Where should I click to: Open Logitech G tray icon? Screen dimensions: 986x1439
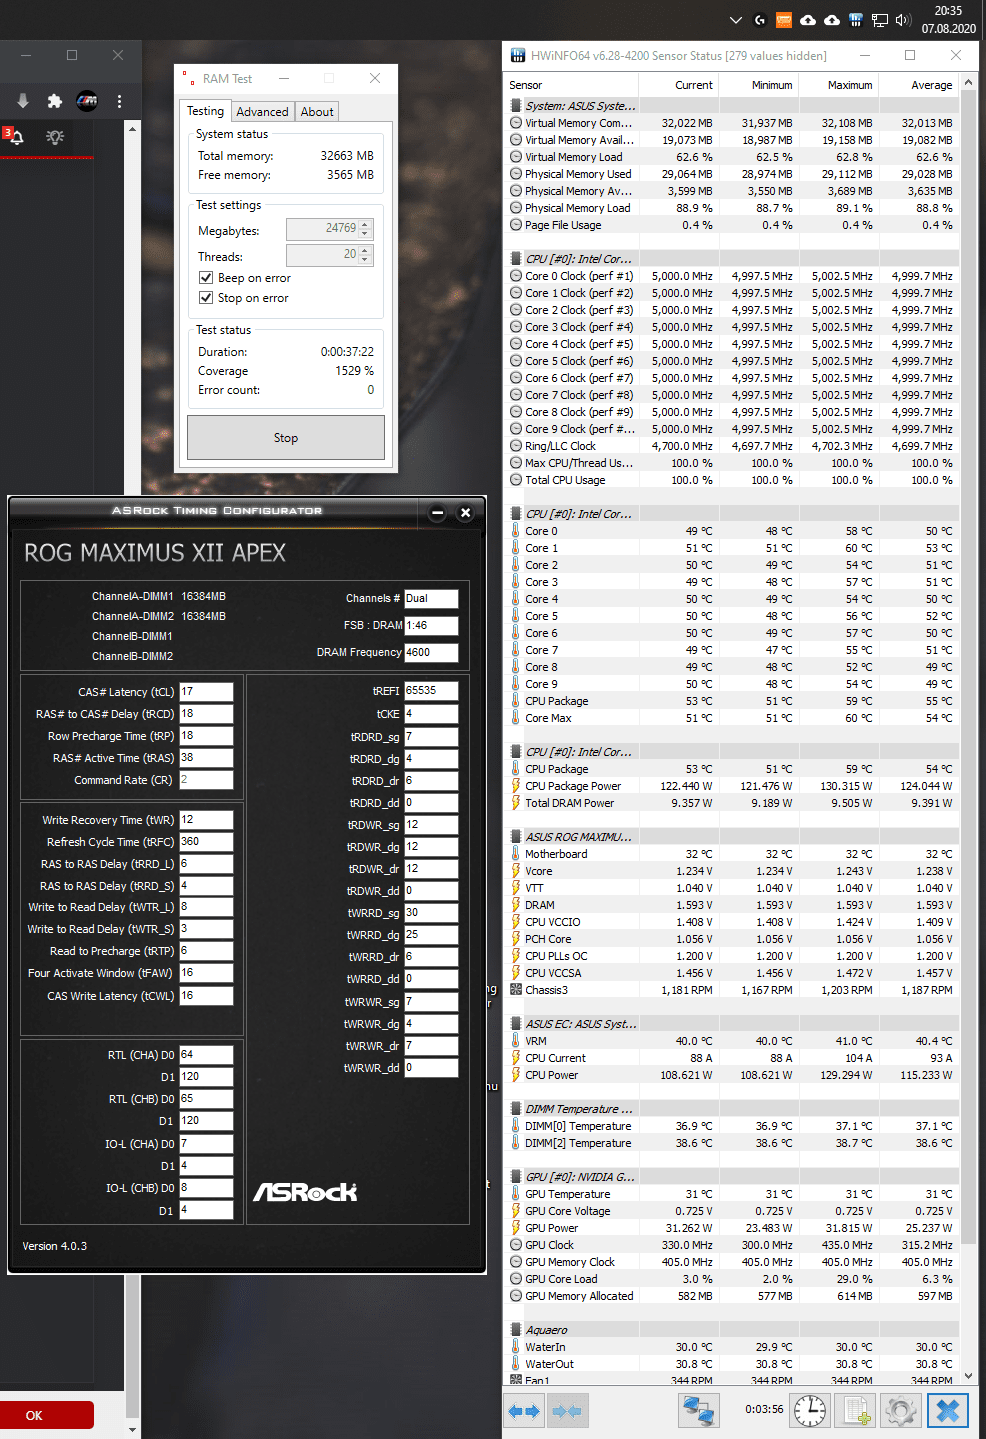(x=760, y=20)
